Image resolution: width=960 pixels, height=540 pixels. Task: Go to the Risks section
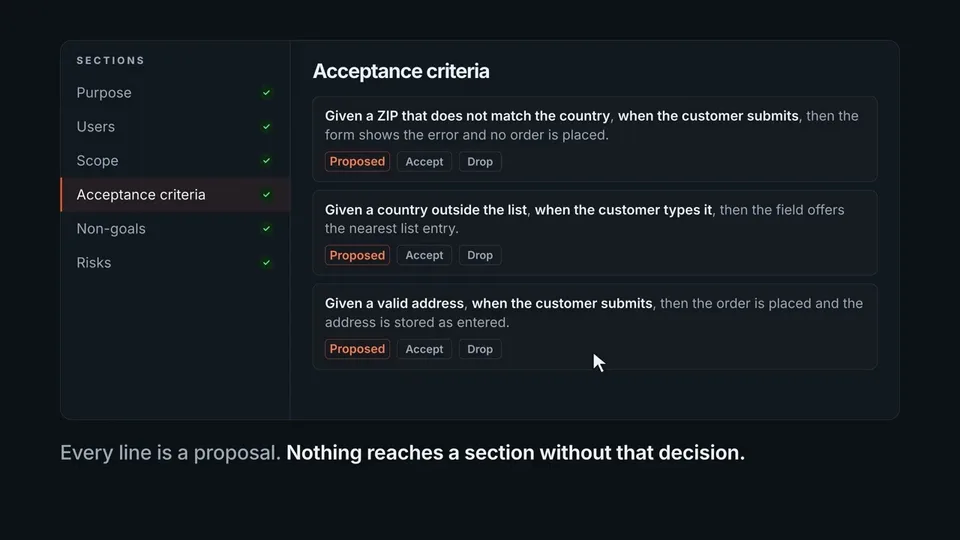[x=175, y=263]
